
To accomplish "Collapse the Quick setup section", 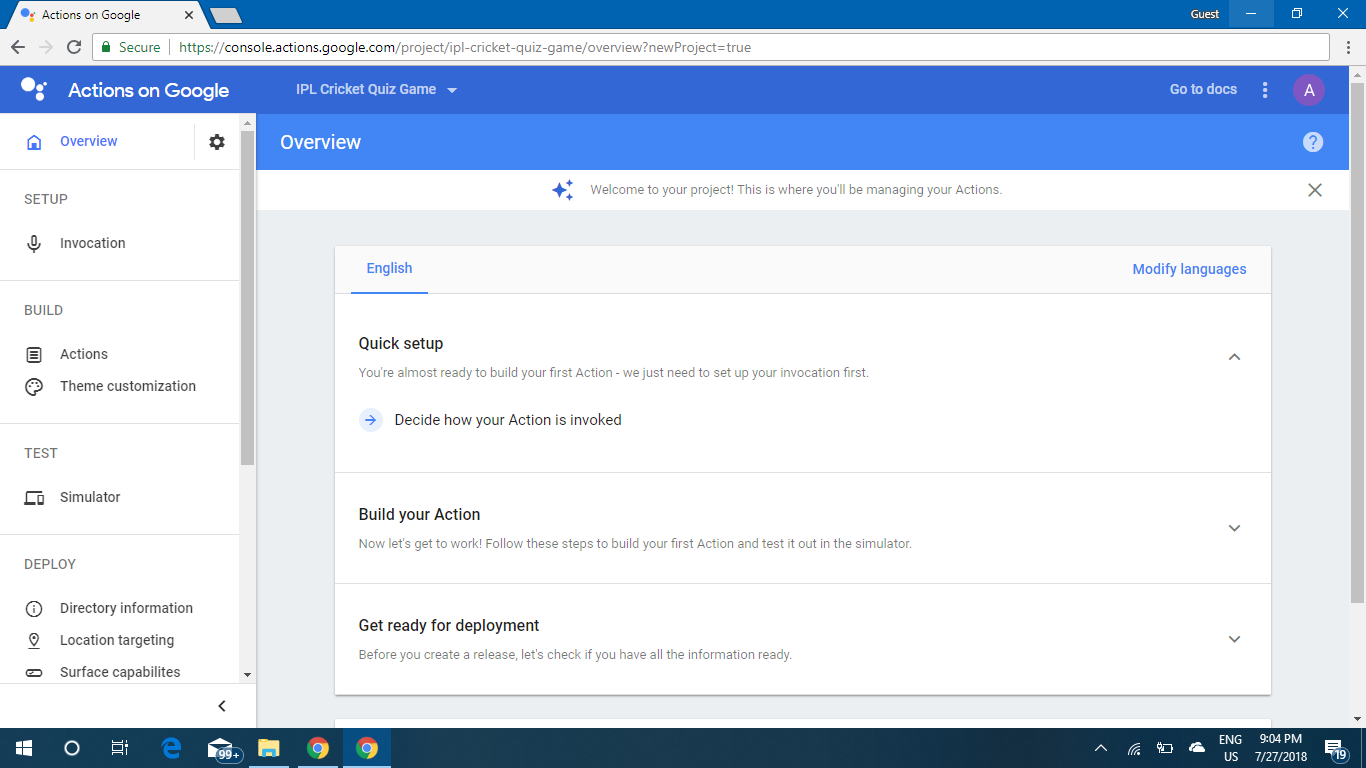I will 1234,357.
